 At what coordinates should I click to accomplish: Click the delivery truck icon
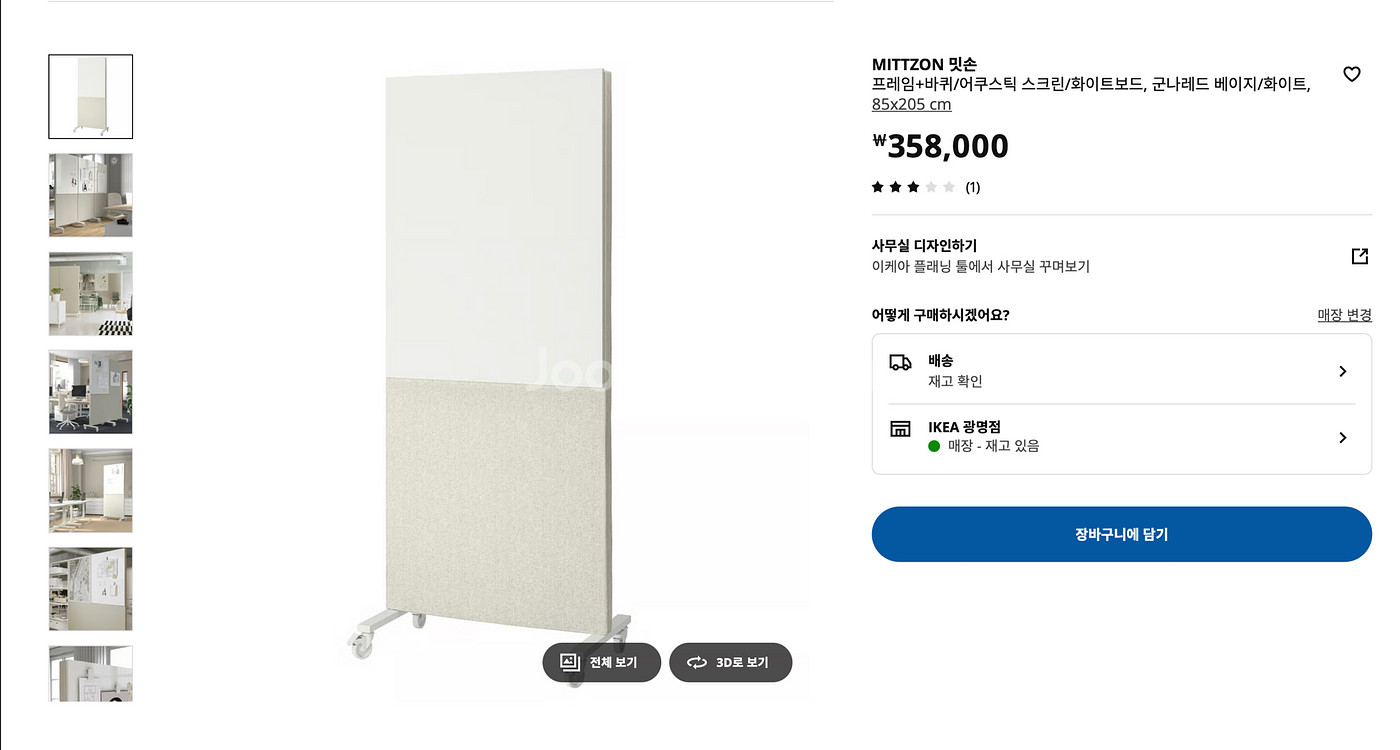900,363
